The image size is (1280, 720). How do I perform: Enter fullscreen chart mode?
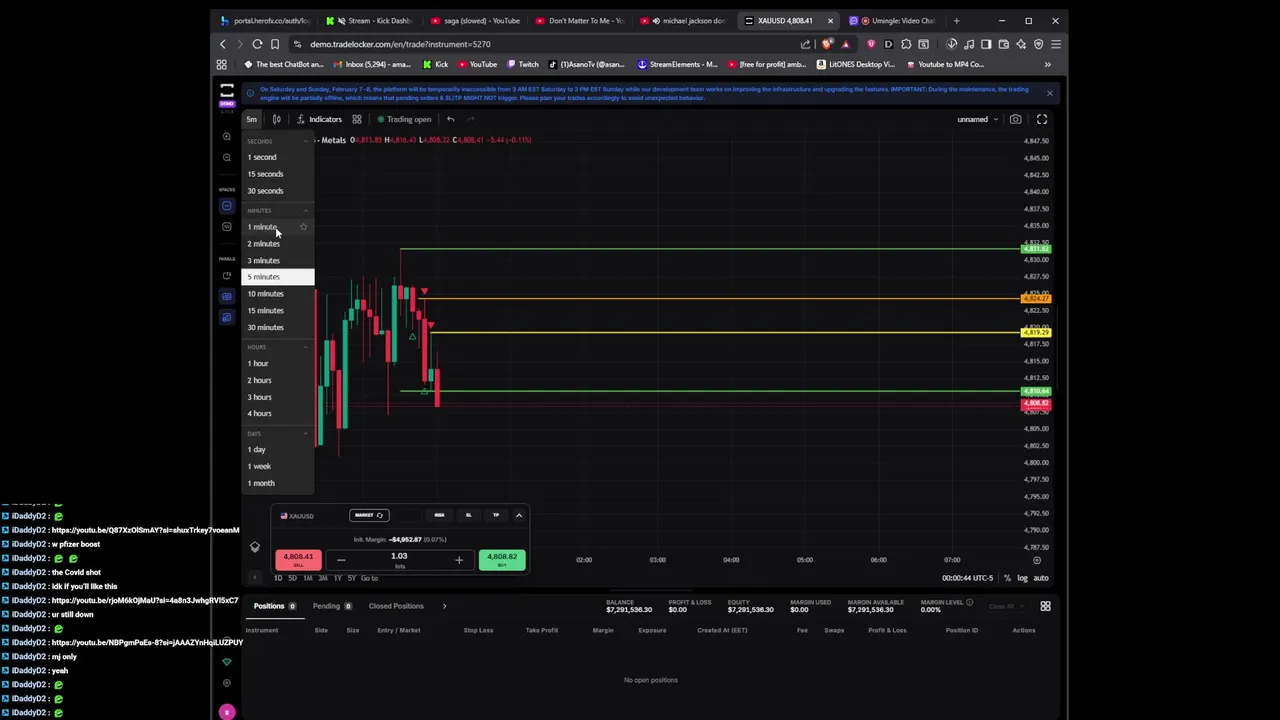(1042, 119)
